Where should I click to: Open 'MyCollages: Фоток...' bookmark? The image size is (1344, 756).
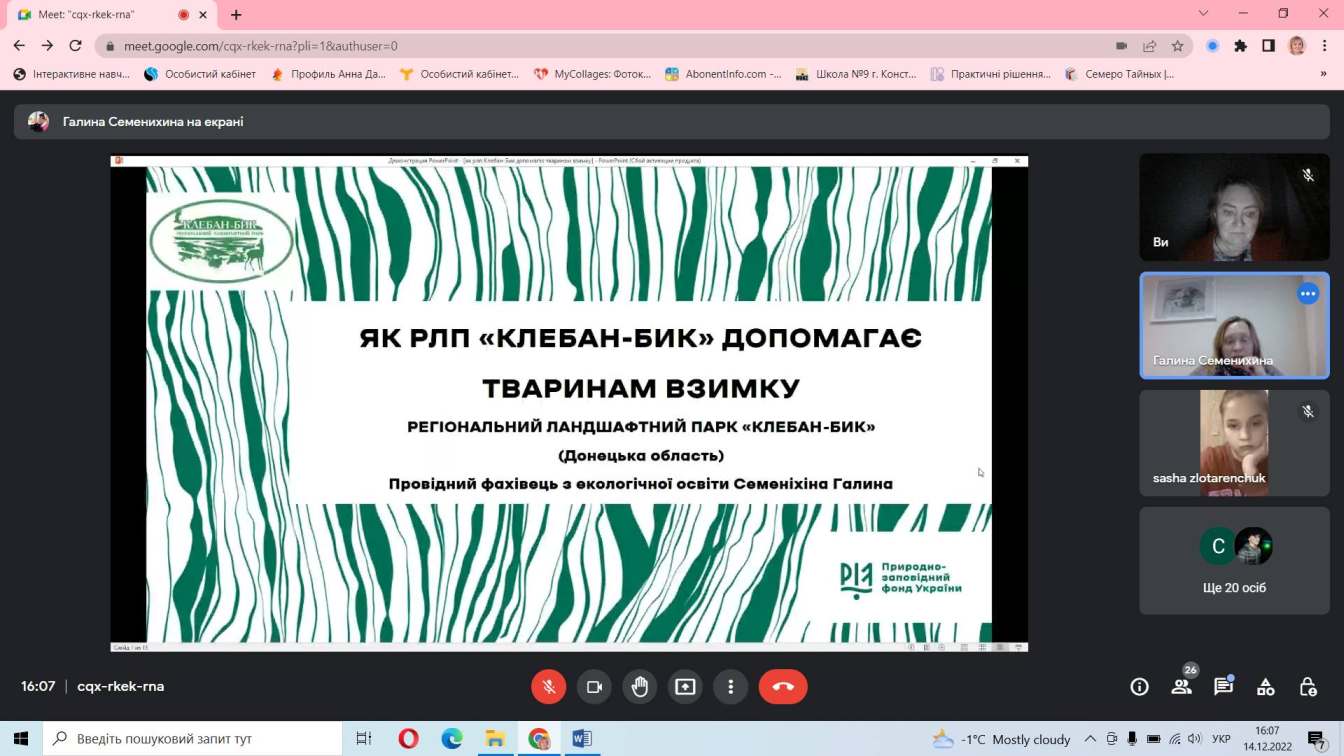coord(593,74)
